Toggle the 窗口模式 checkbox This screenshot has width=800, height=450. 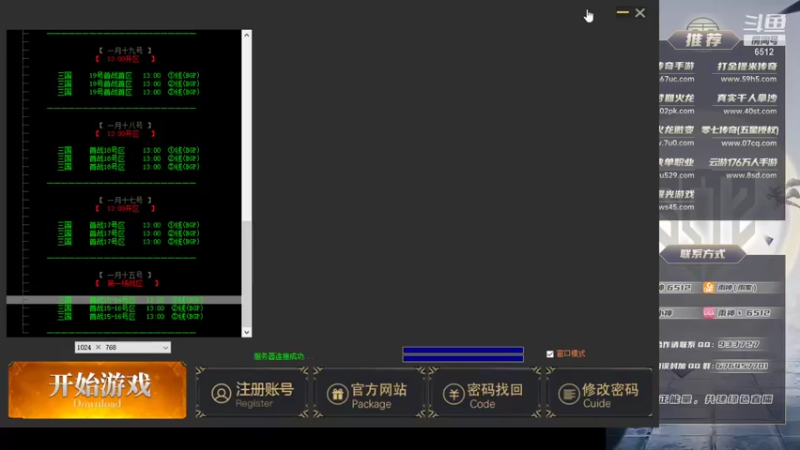pos(549,354)
